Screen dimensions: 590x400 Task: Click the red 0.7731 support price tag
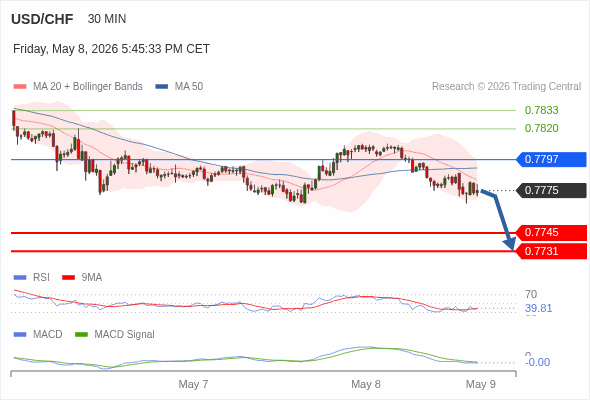click(x=550, y=251)
